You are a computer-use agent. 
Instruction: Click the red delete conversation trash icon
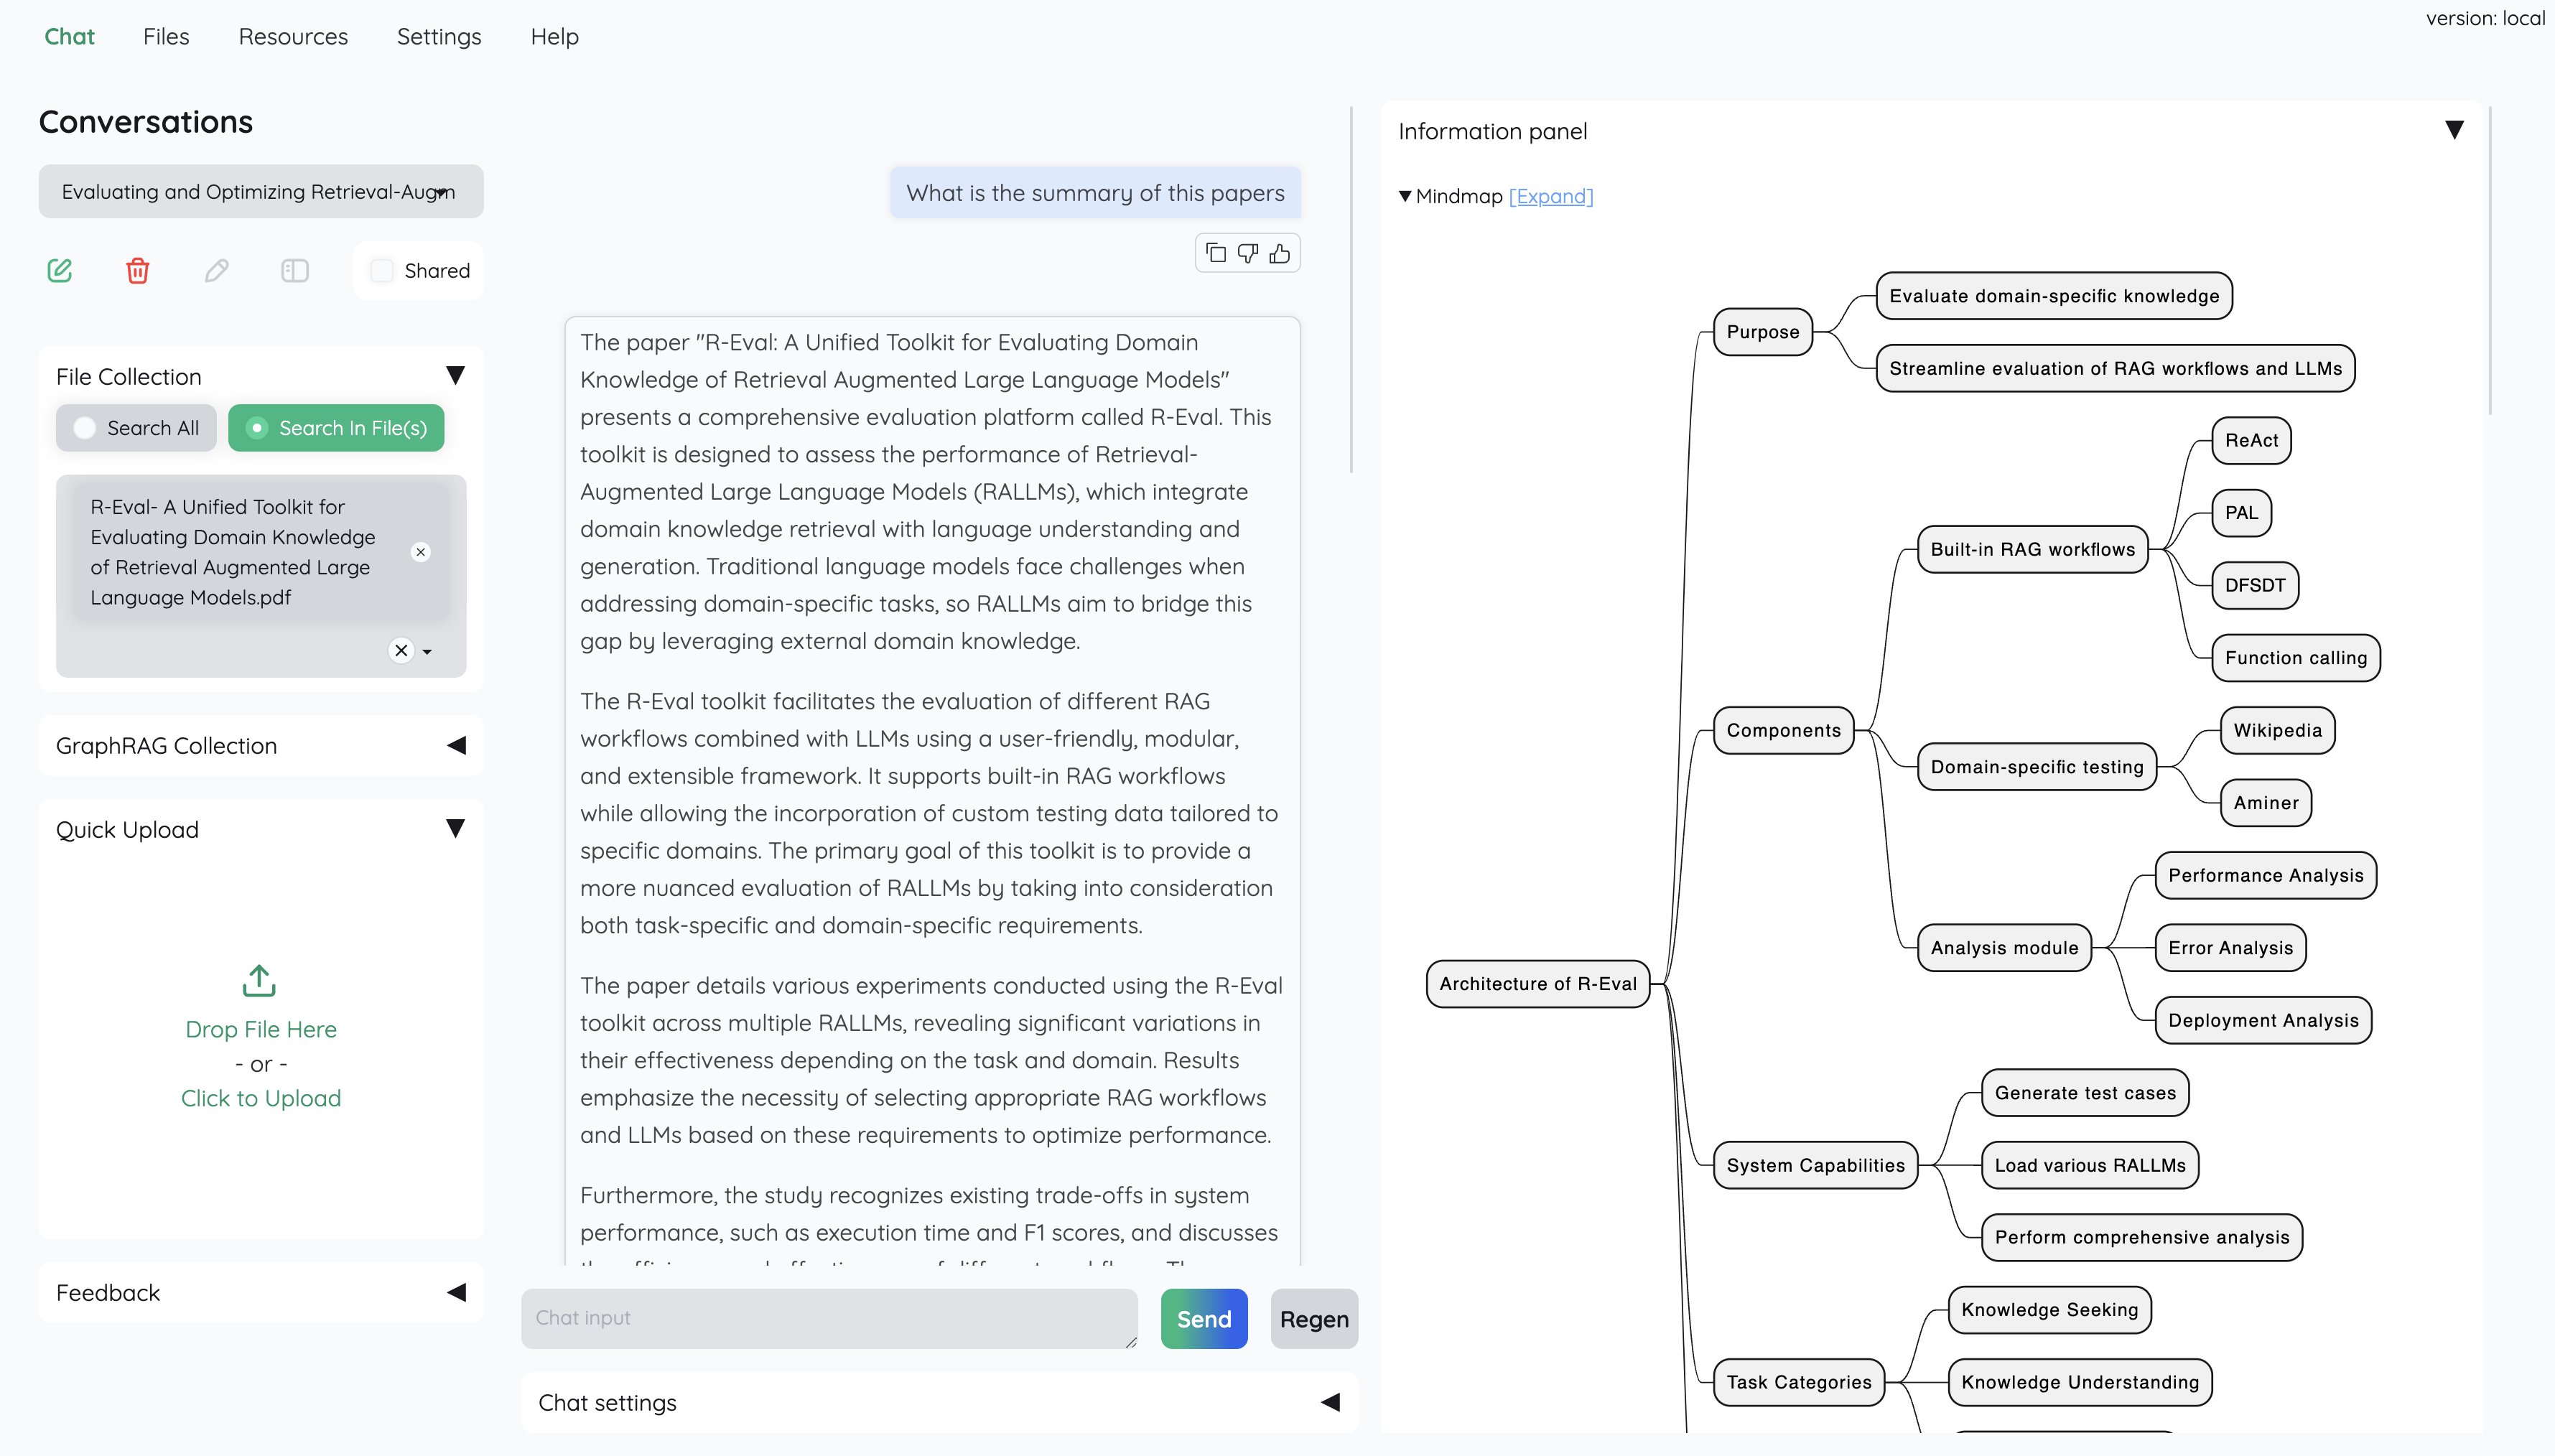pyautogui.click(x=138, y=270)
